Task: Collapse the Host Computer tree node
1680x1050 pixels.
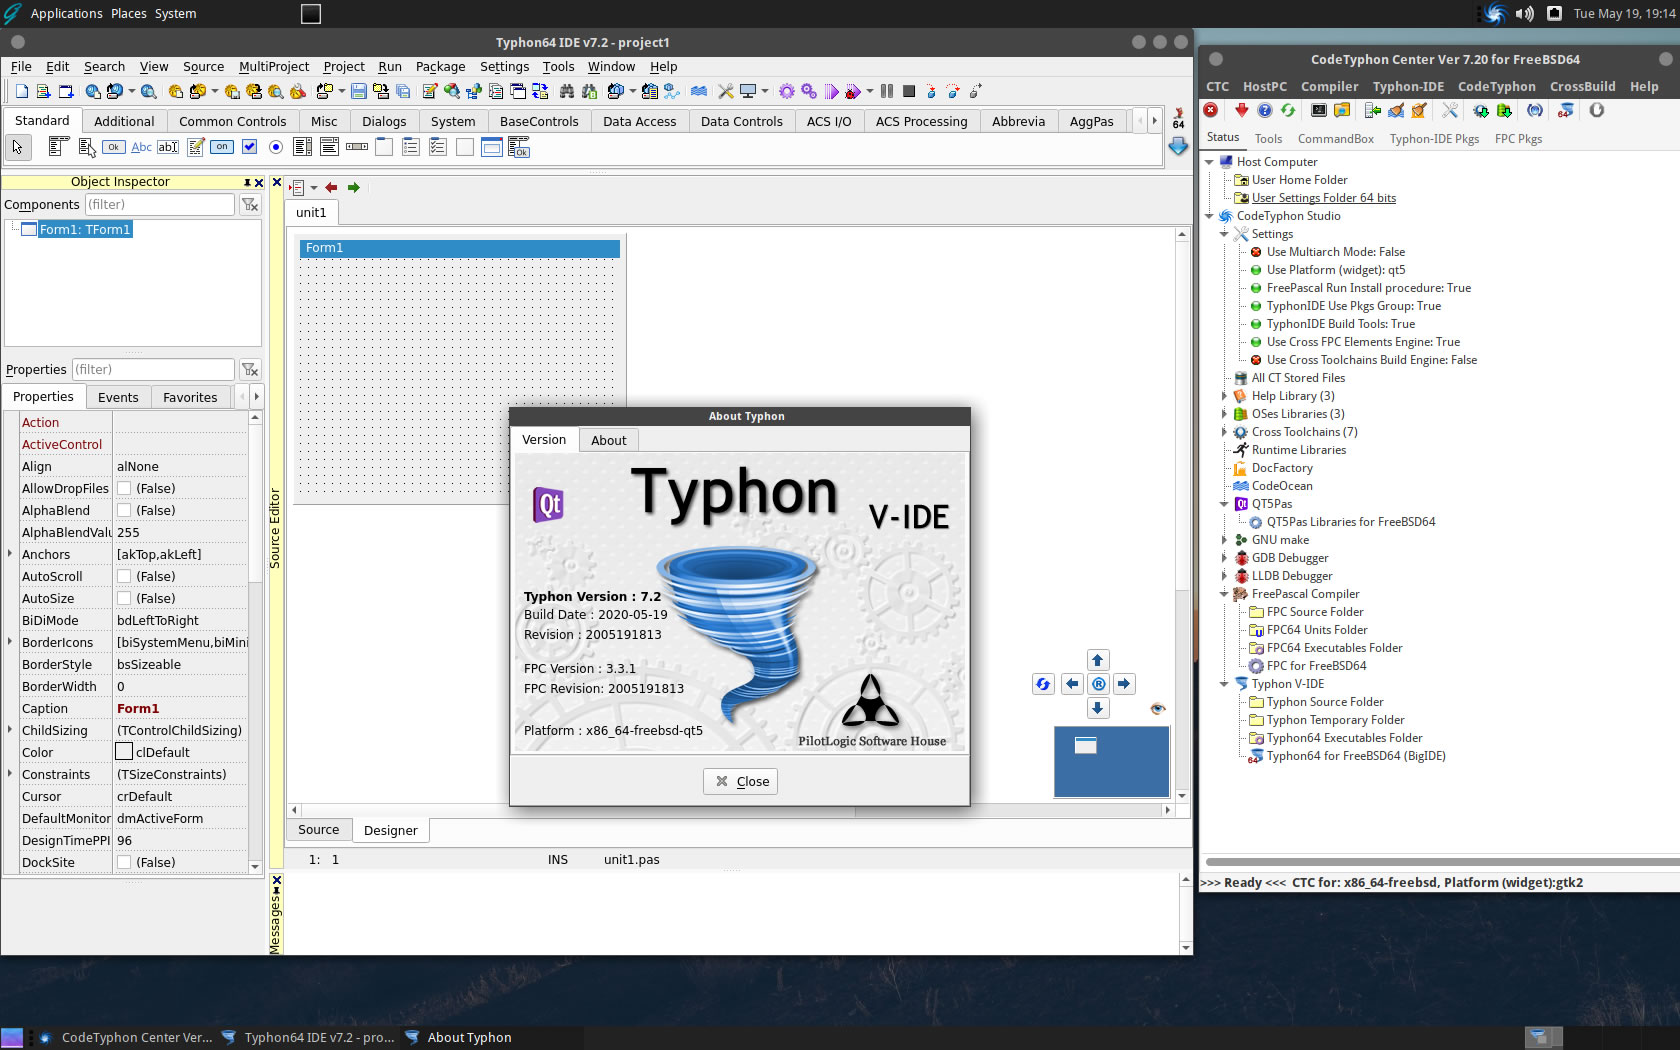Action: click(x=1209, y=161)
